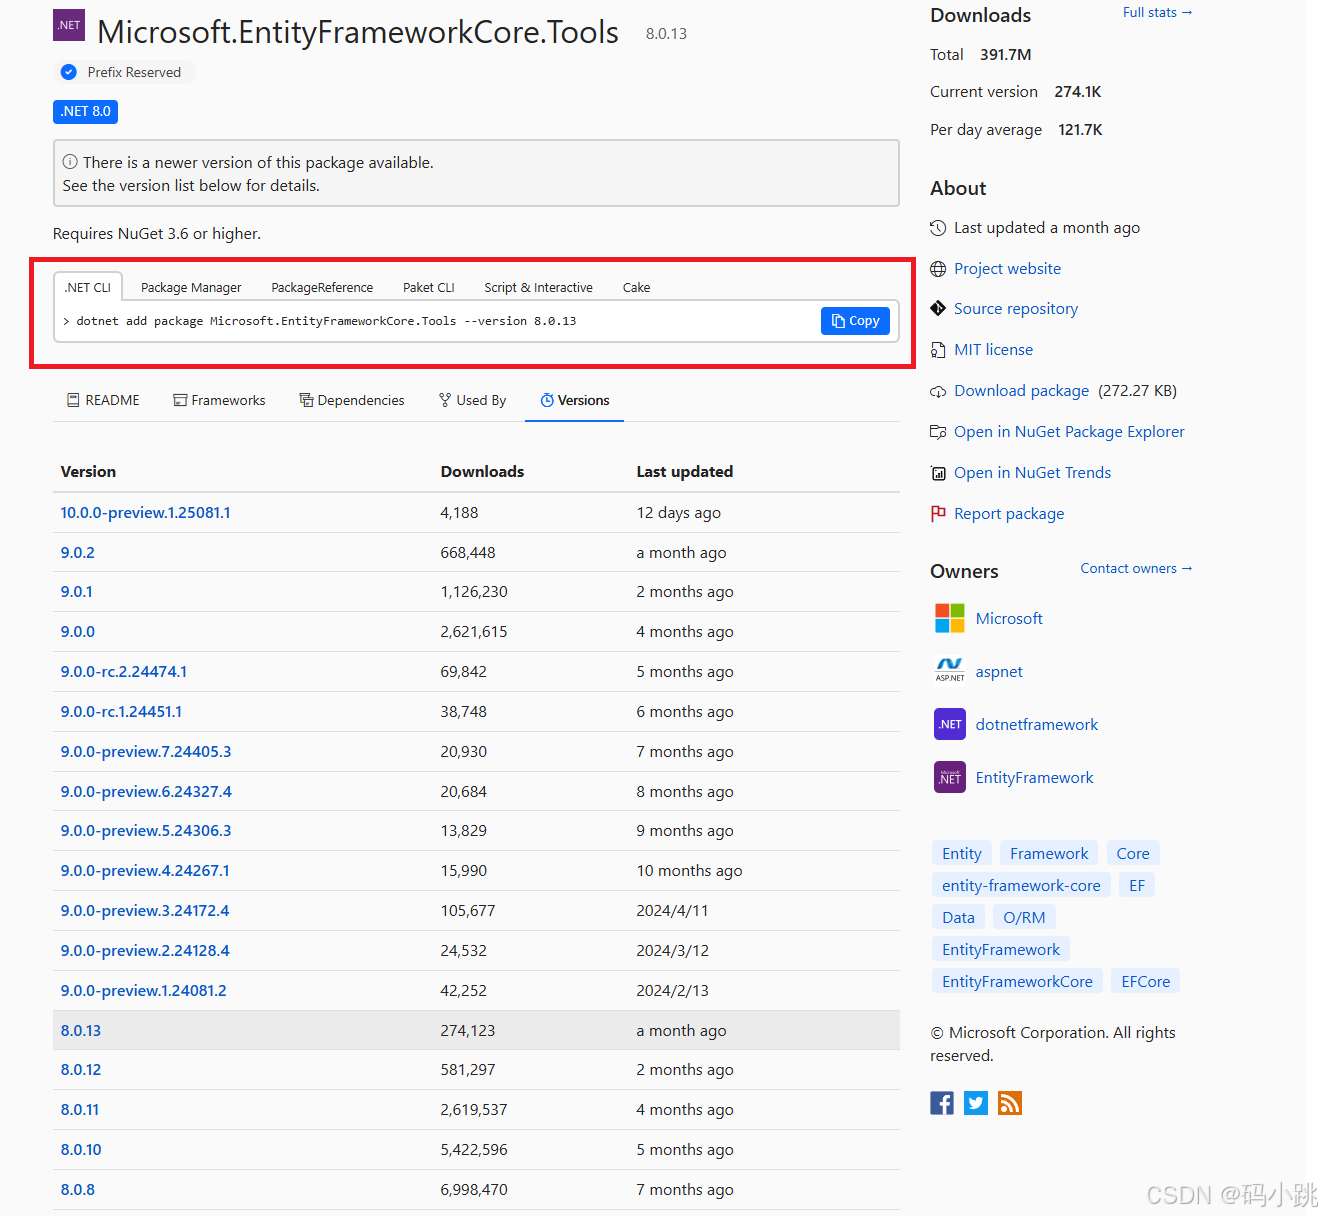Click the aspnet owner avatar
1322x1217 pixels.
pos(949,671)
